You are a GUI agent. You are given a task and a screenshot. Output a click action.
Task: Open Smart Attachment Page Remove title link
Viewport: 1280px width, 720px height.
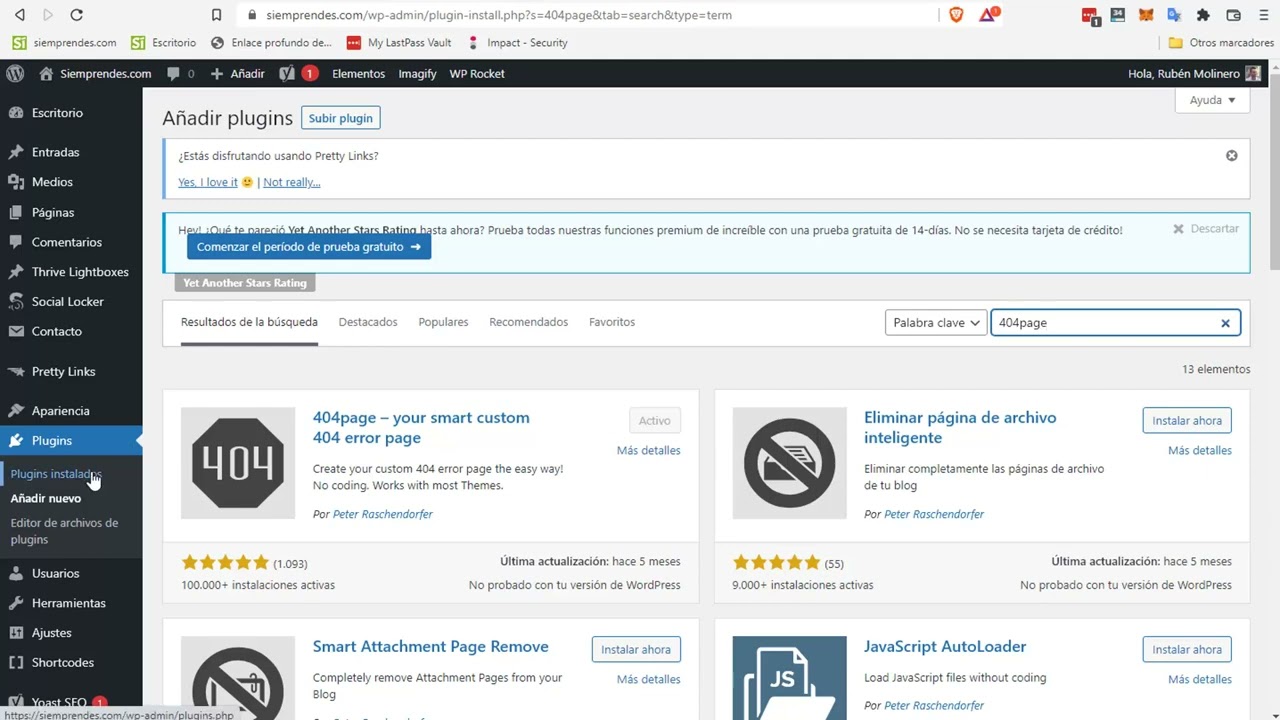431,647
